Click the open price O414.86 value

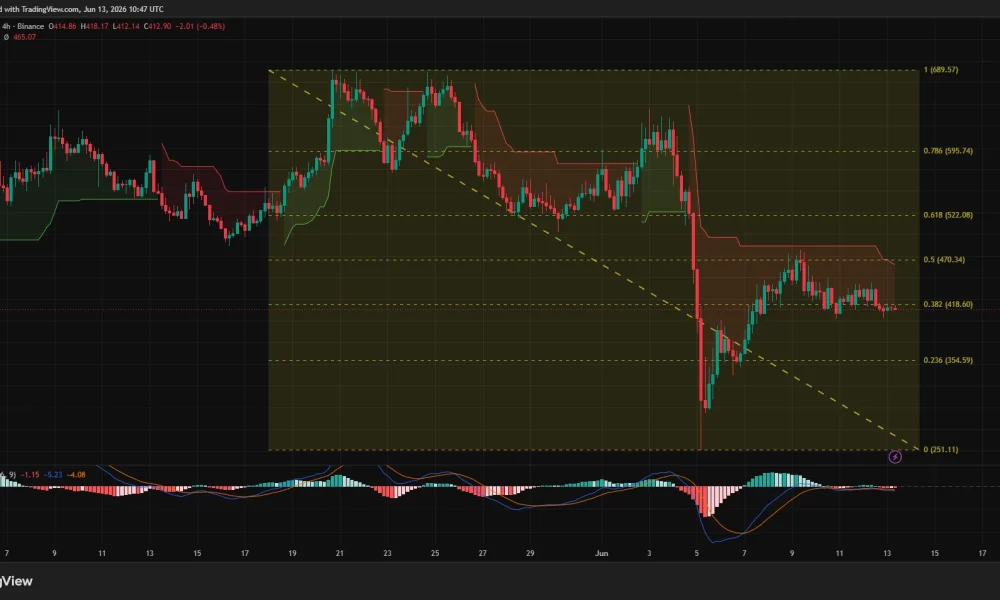(x=62, y=26)
